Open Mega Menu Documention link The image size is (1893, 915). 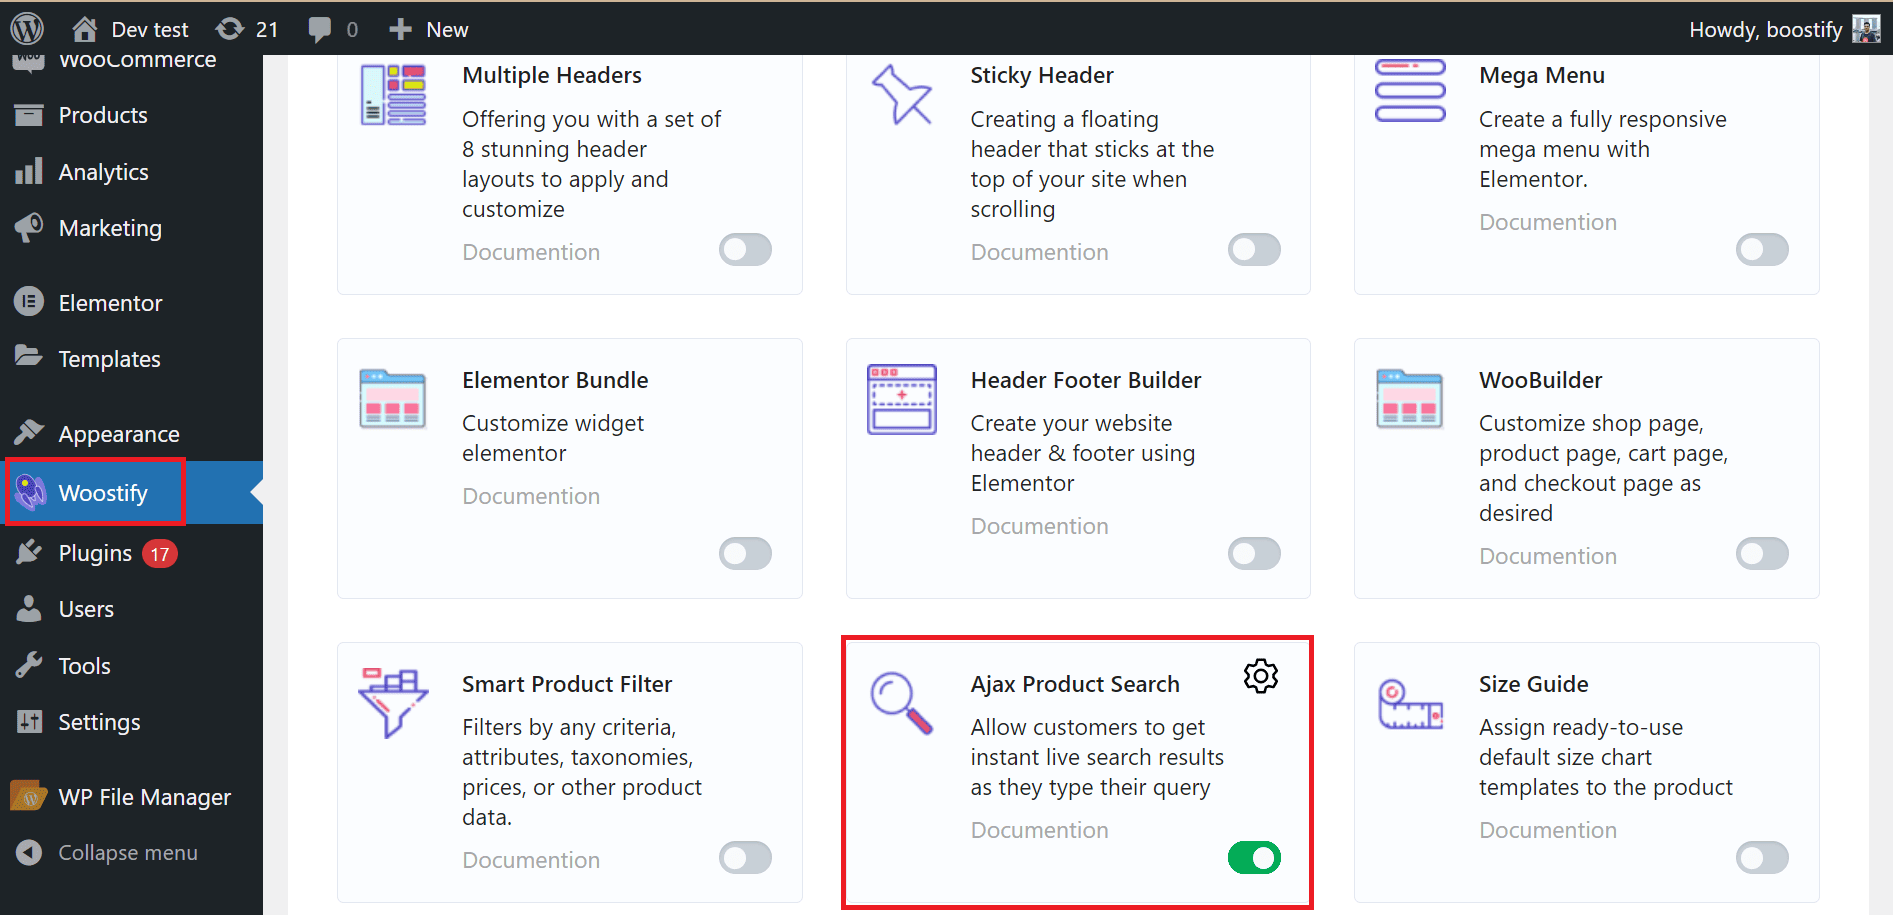(x=1548, y=222)
